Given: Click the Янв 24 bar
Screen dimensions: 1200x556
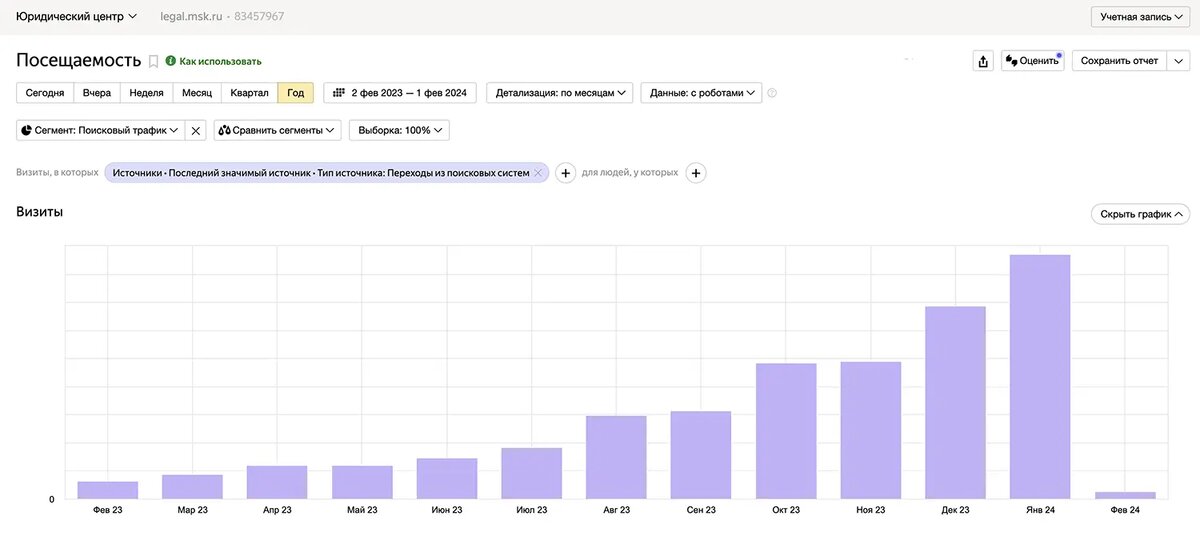Looking at the screenshot, I should tap(1040, 377).
